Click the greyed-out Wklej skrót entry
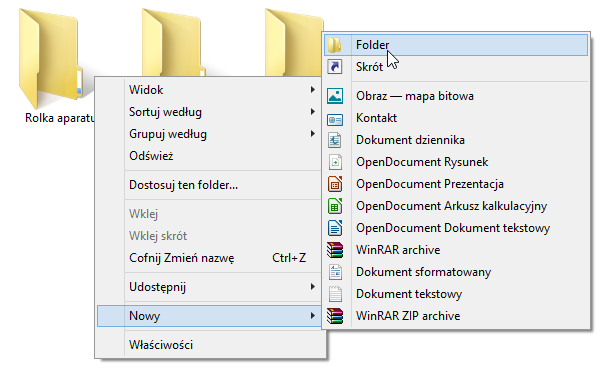The height and width of the screenshot is (371, 604). coord(210,236)
